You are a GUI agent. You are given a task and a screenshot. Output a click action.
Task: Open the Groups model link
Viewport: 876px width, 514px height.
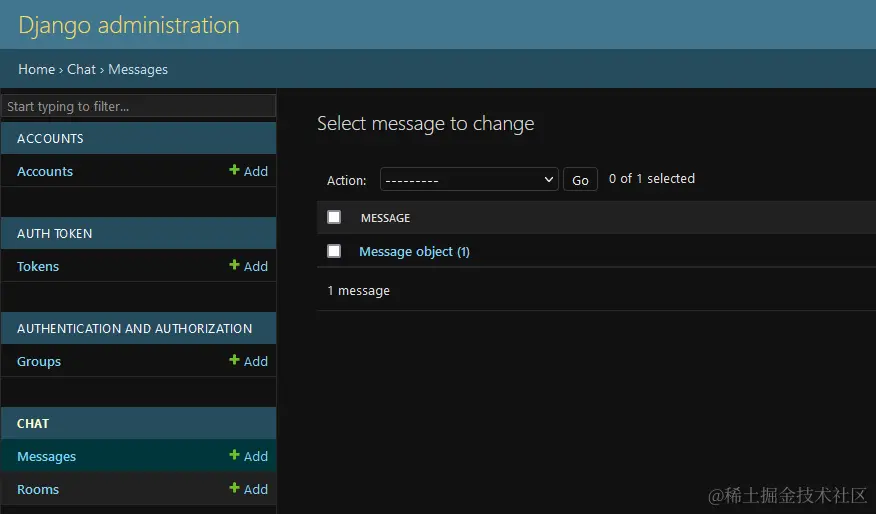[39, 361]
